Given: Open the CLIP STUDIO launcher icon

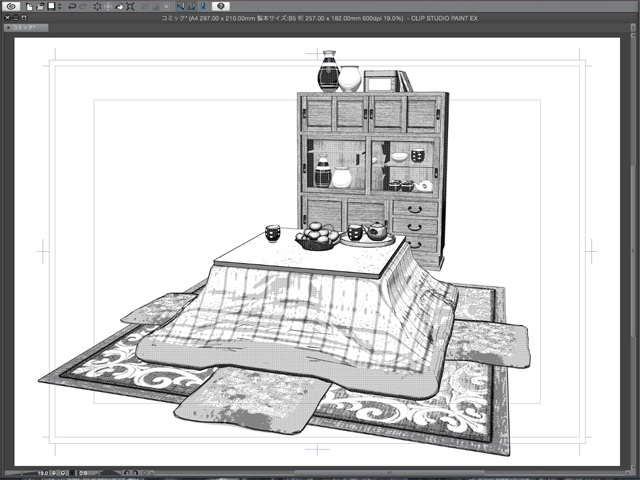Looking at the screenshot, I should click(x=11, y=6).
